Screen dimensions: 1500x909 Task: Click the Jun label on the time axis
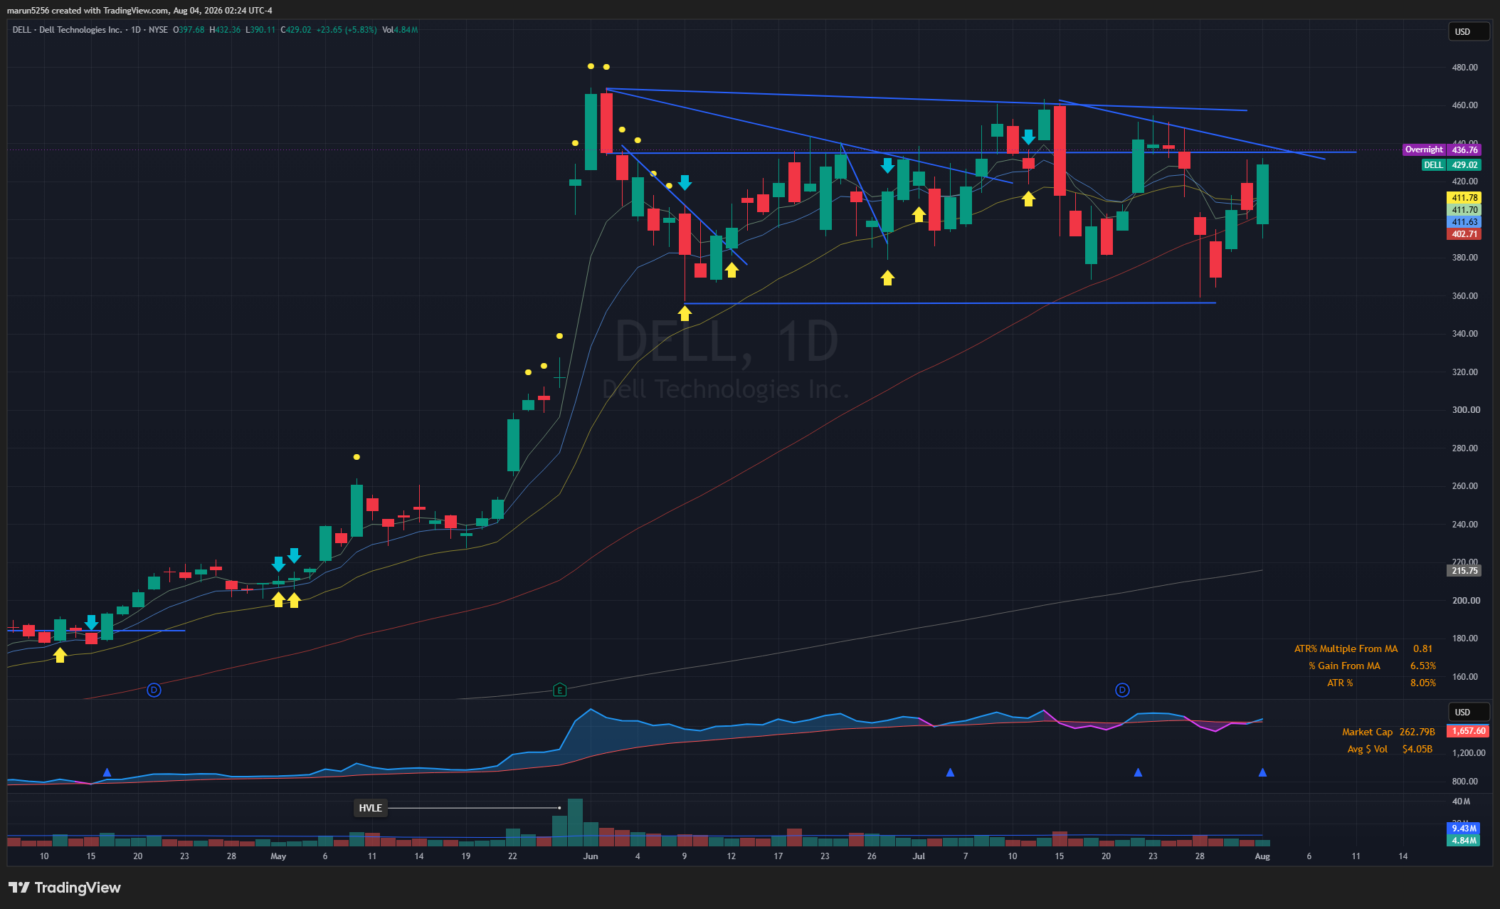coord(591,856)
